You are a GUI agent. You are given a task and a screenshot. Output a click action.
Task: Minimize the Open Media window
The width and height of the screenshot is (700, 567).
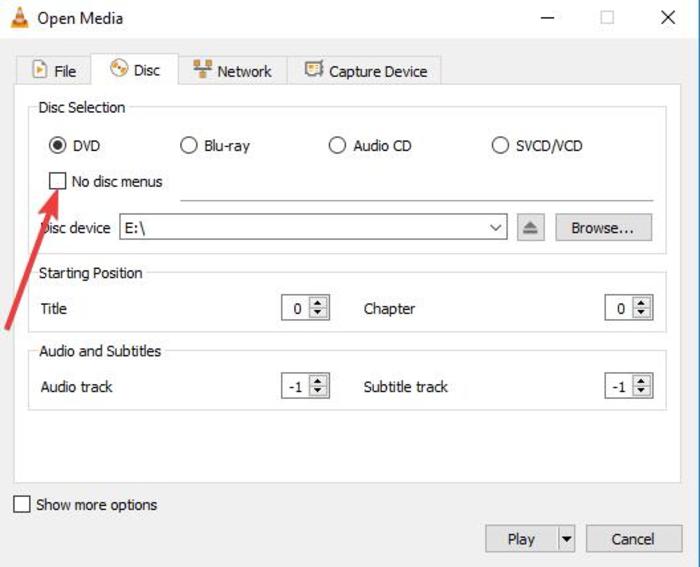coord(547,18)
